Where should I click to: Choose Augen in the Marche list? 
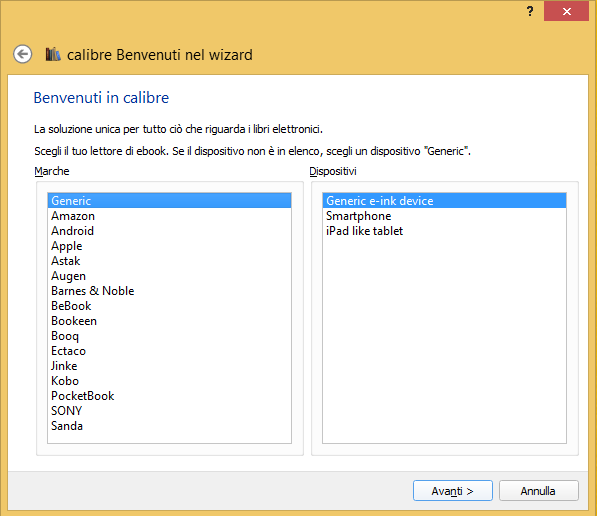169,276
